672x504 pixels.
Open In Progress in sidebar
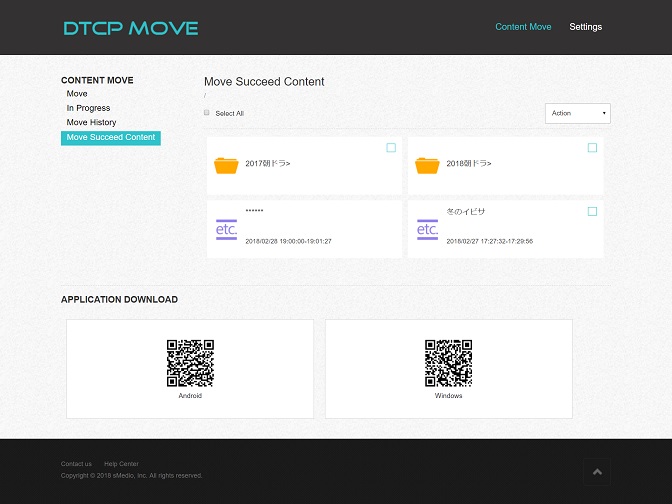(x=88, y=108)
